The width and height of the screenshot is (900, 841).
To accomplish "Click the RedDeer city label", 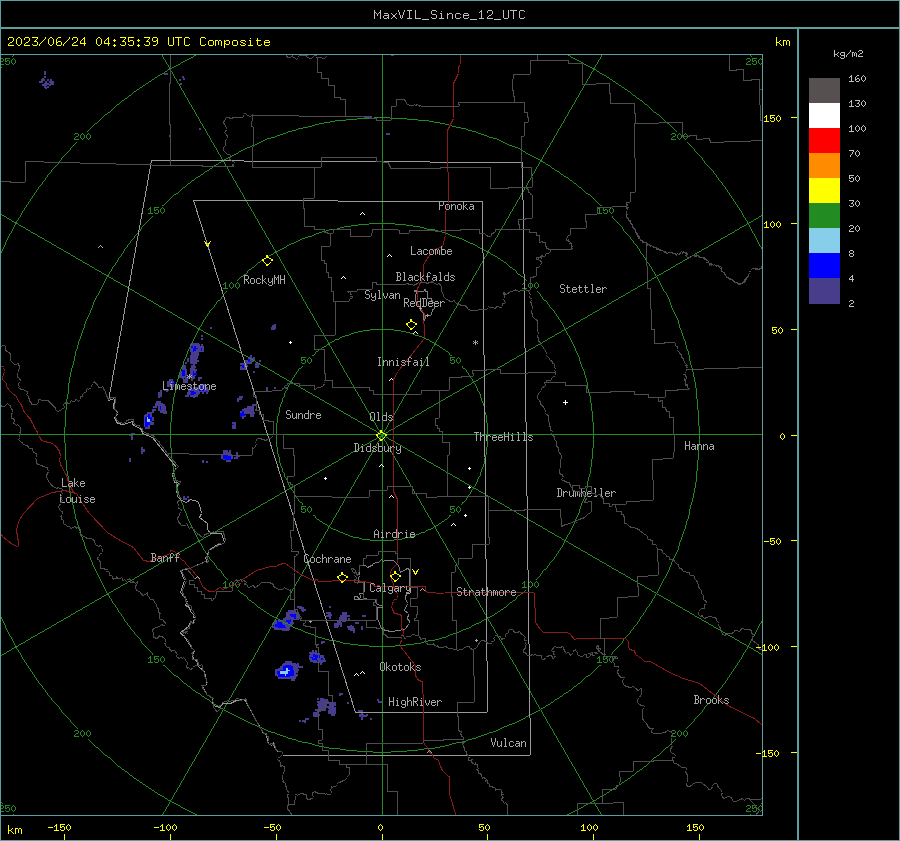I will click(x=424, y=303).
